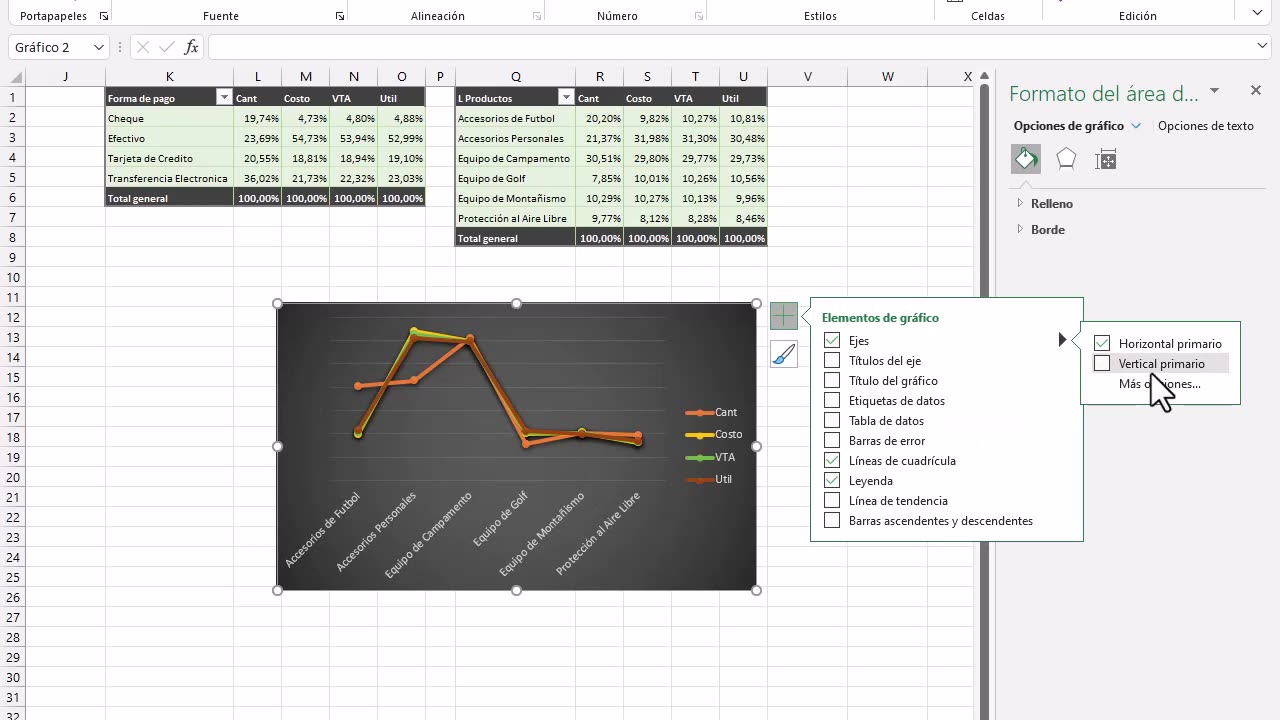Open L Productos filter dropdown
This screenshot has height=720, width=1280.
[566, 97]
